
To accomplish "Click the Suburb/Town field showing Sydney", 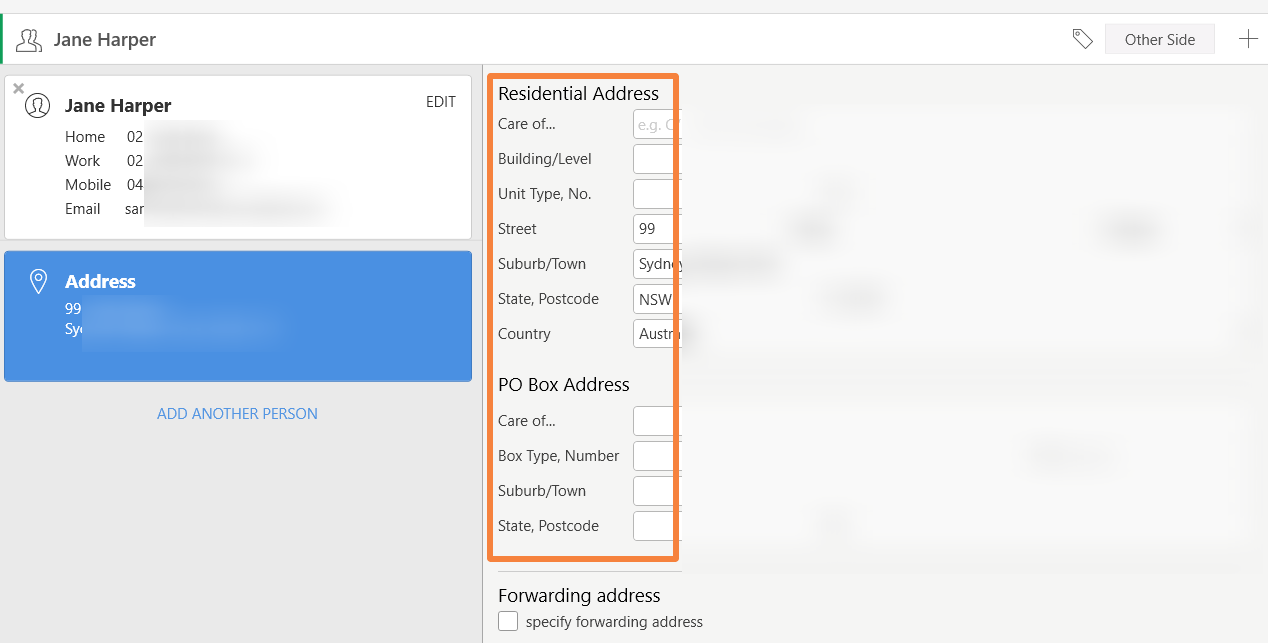I will pos(656,264).
